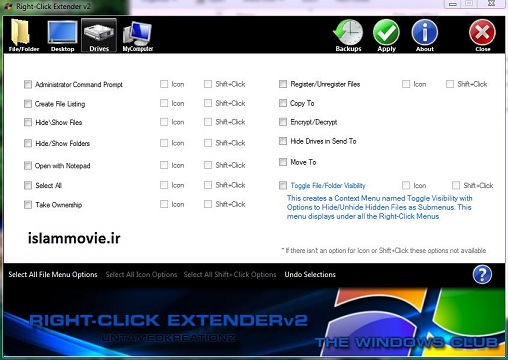Check Shift+Click for Open with Notepad
The height and width of the screenshot is (360, 508).
(208, 165)
